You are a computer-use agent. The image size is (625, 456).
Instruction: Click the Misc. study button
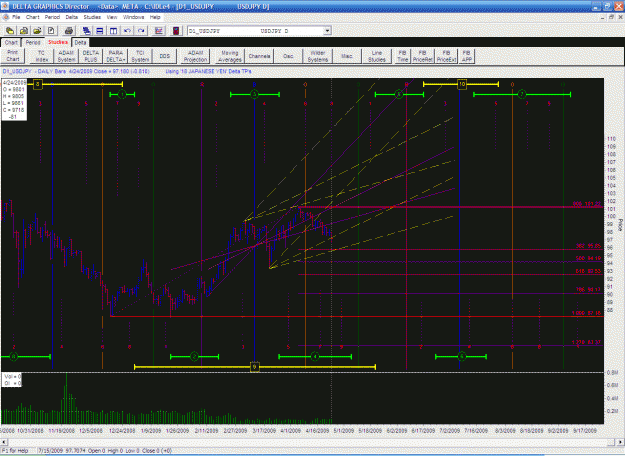click(347, 56)
